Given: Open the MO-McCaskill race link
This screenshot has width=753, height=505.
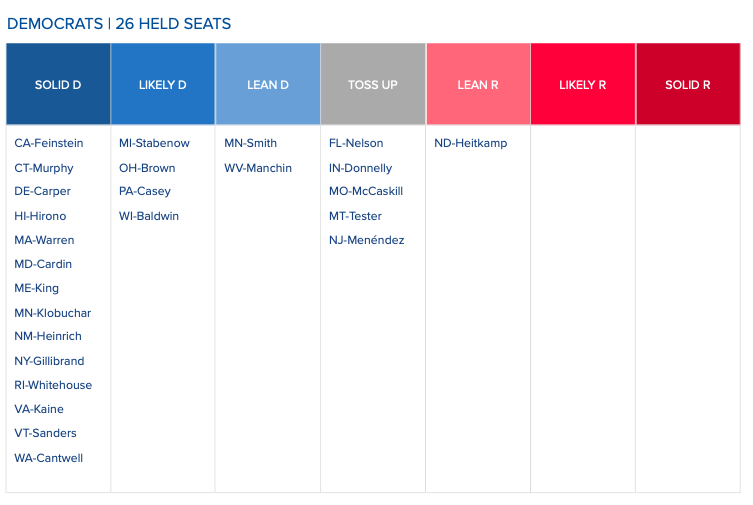Looking at the screenshot, I should click(366, 191).
